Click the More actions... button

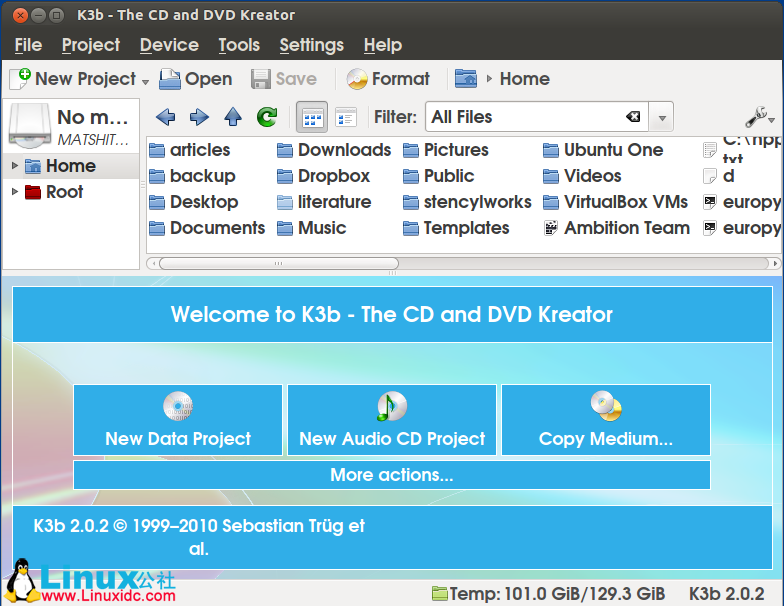tap(392, 475)
